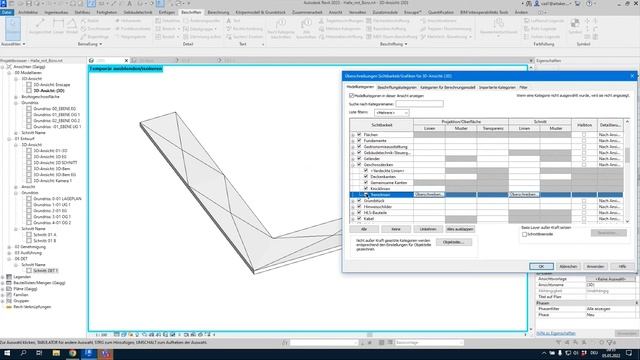
Task: Open the 'Liste filtern' dropdown
Action: 391,112
